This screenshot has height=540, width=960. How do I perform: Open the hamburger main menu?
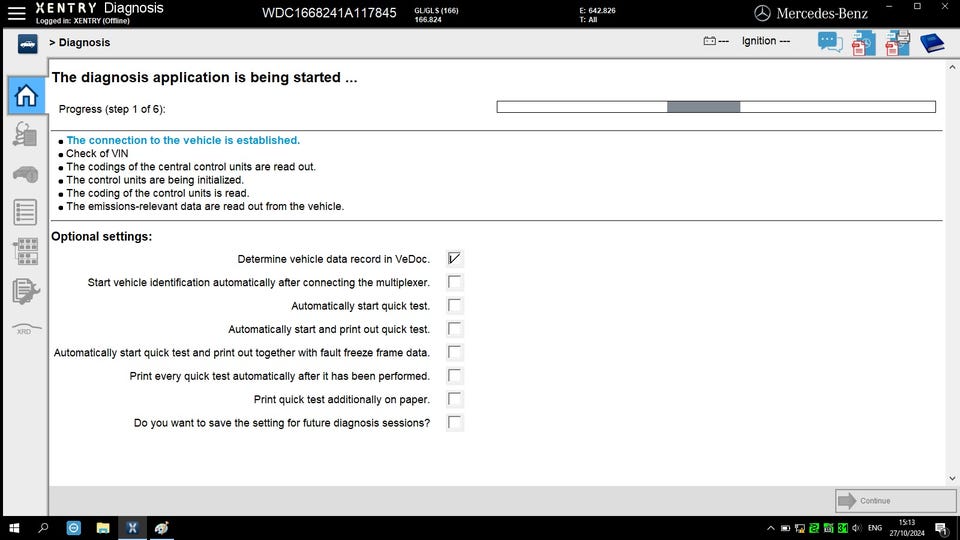(17, 13)
